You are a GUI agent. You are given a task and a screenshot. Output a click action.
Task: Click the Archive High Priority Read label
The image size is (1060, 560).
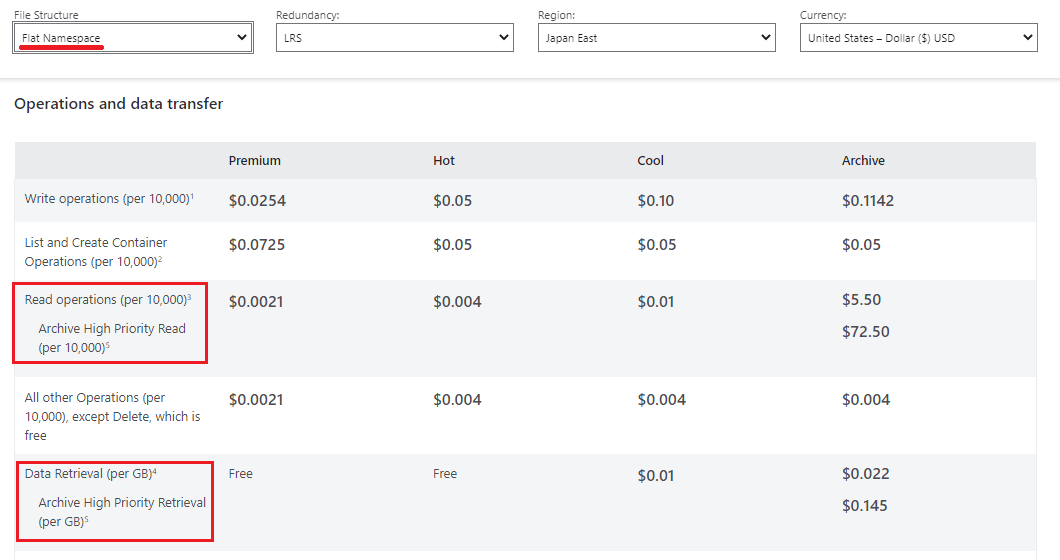(x=112, y=329)
